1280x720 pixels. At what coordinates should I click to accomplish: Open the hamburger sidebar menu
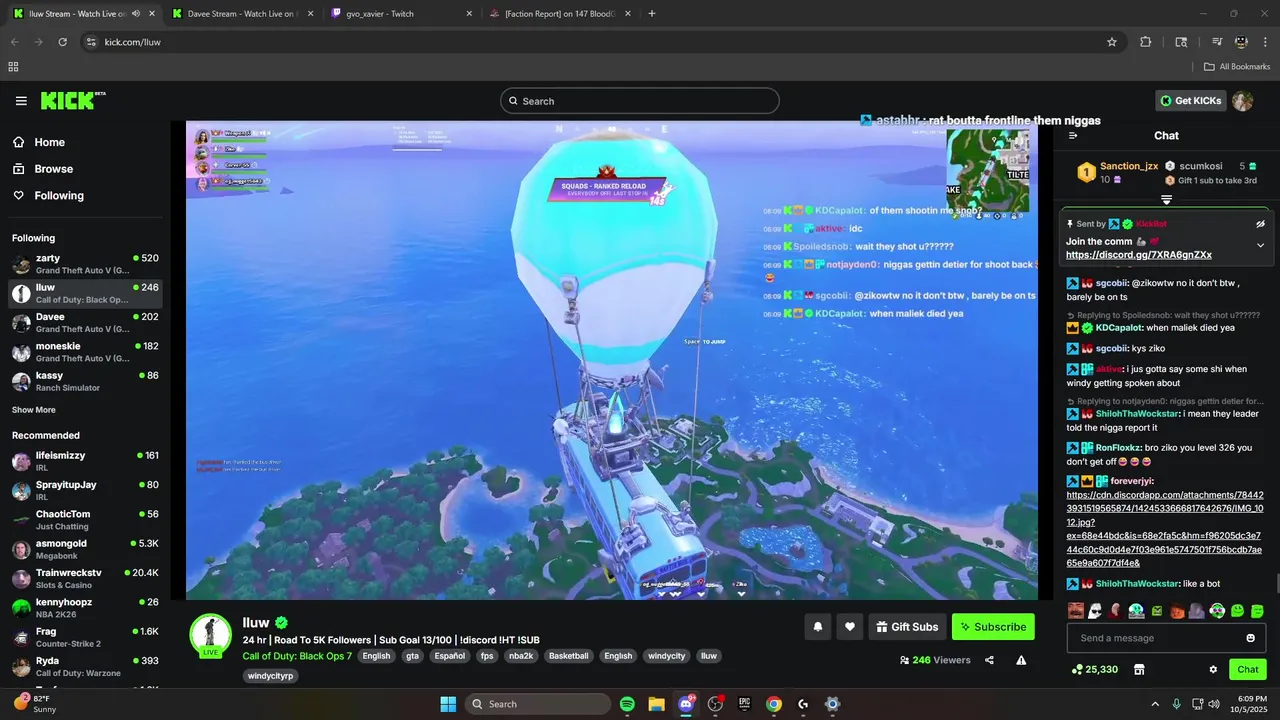pos(21,101)
